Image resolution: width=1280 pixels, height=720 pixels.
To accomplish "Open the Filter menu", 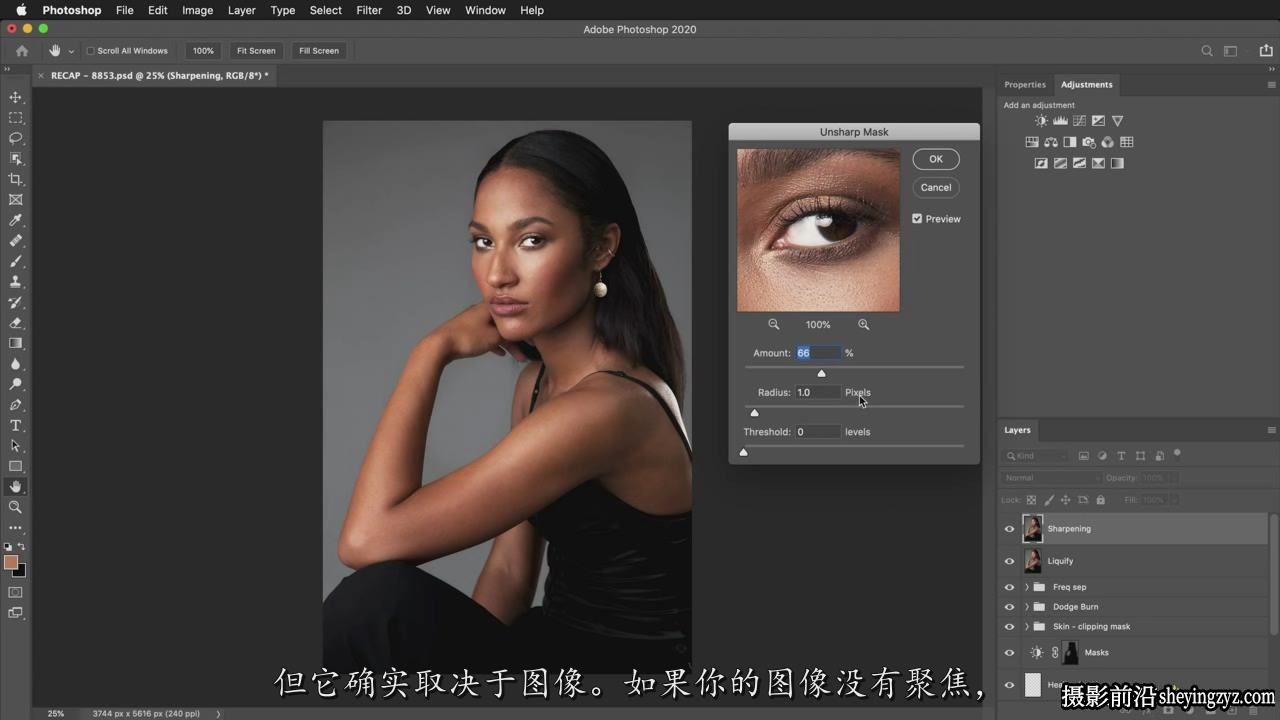I will coord(369,10).
